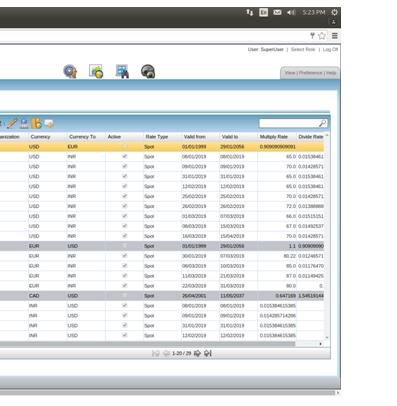Open the blue window with person module icon
Image resolution: width=397 pixels, height=406 pixels.
pyautogui.click(x=122, y=71)
